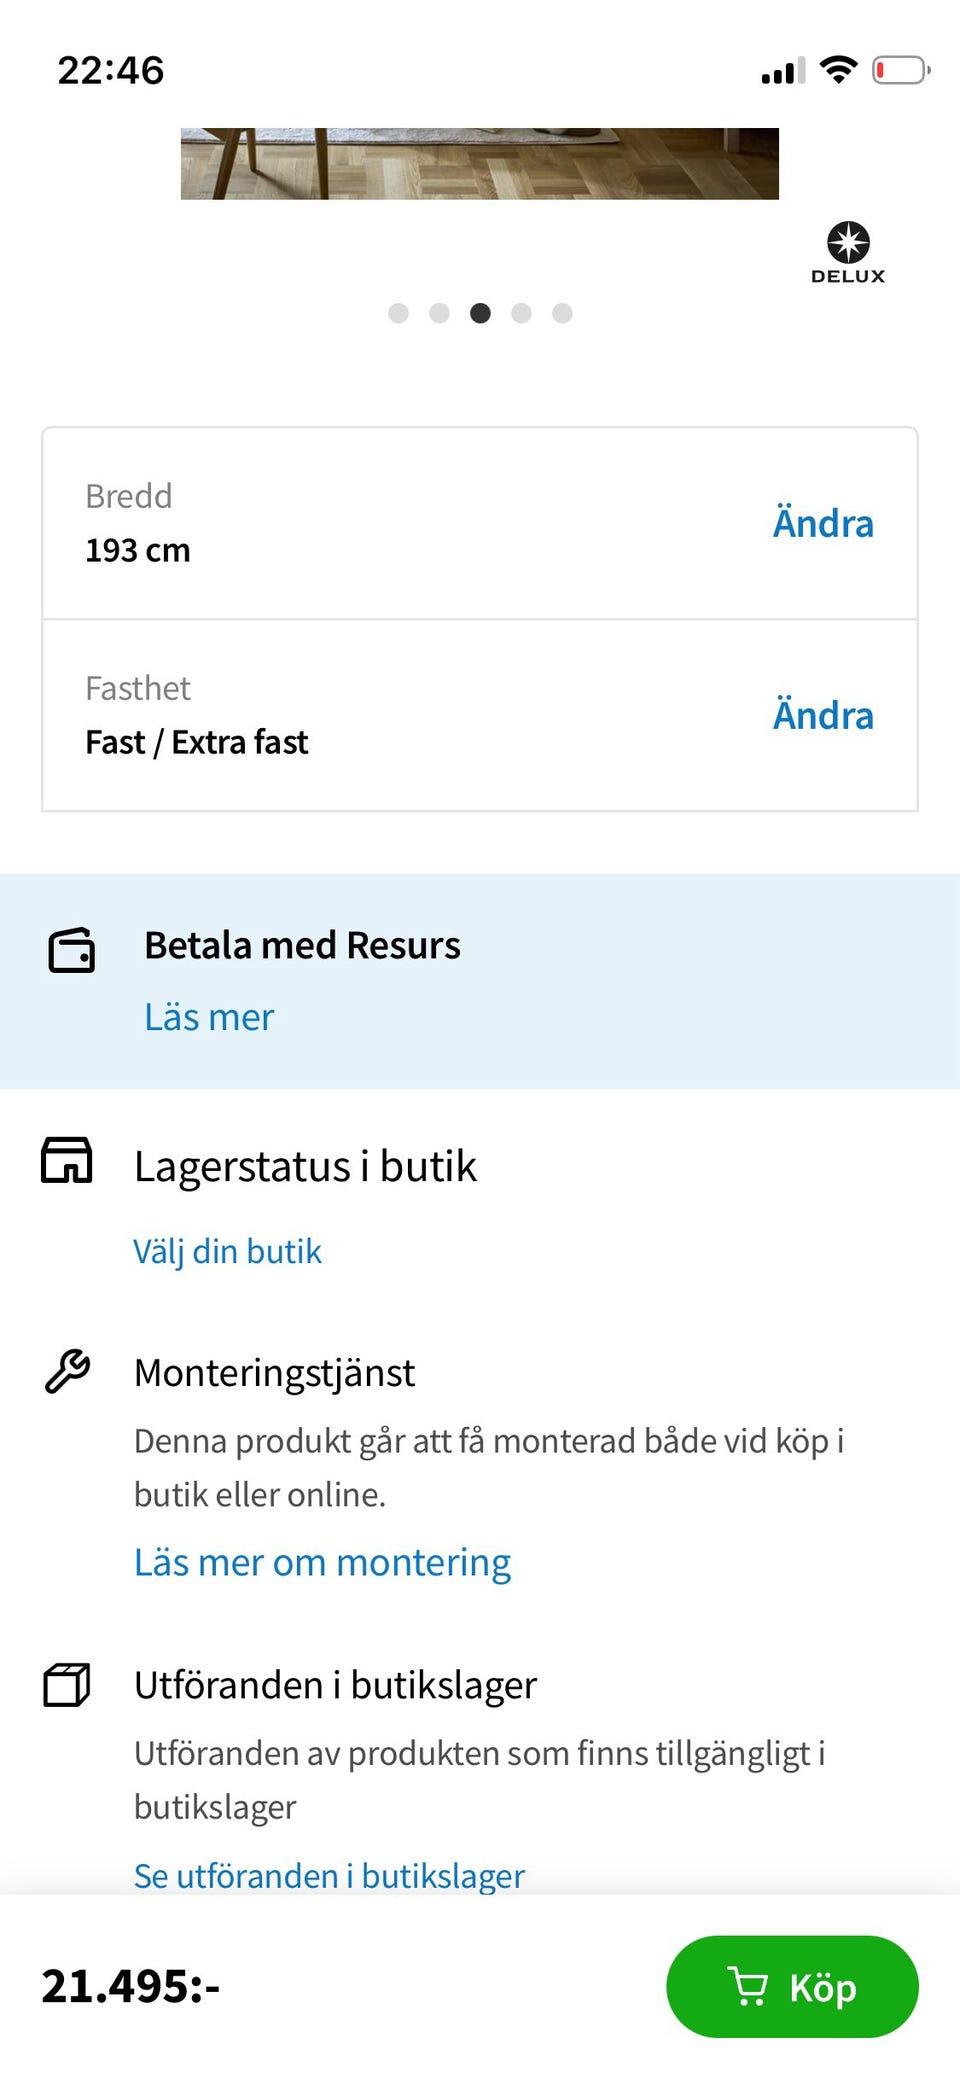Tap the product photo at the top
Image resolution: width=960 pixels, height=2079 pixels.
tap(480, 163)
